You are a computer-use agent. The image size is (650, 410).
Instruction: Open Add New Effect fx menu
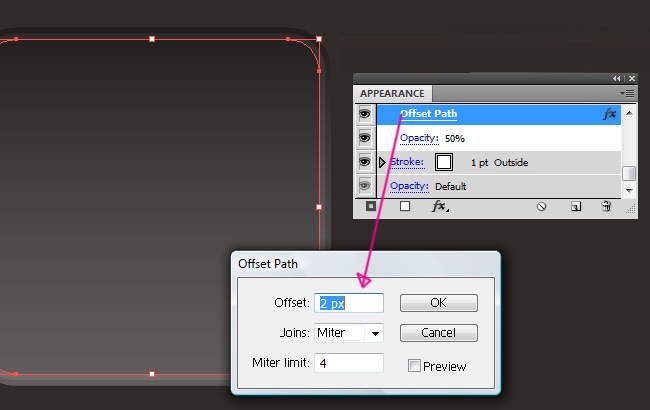coord(440,206)
